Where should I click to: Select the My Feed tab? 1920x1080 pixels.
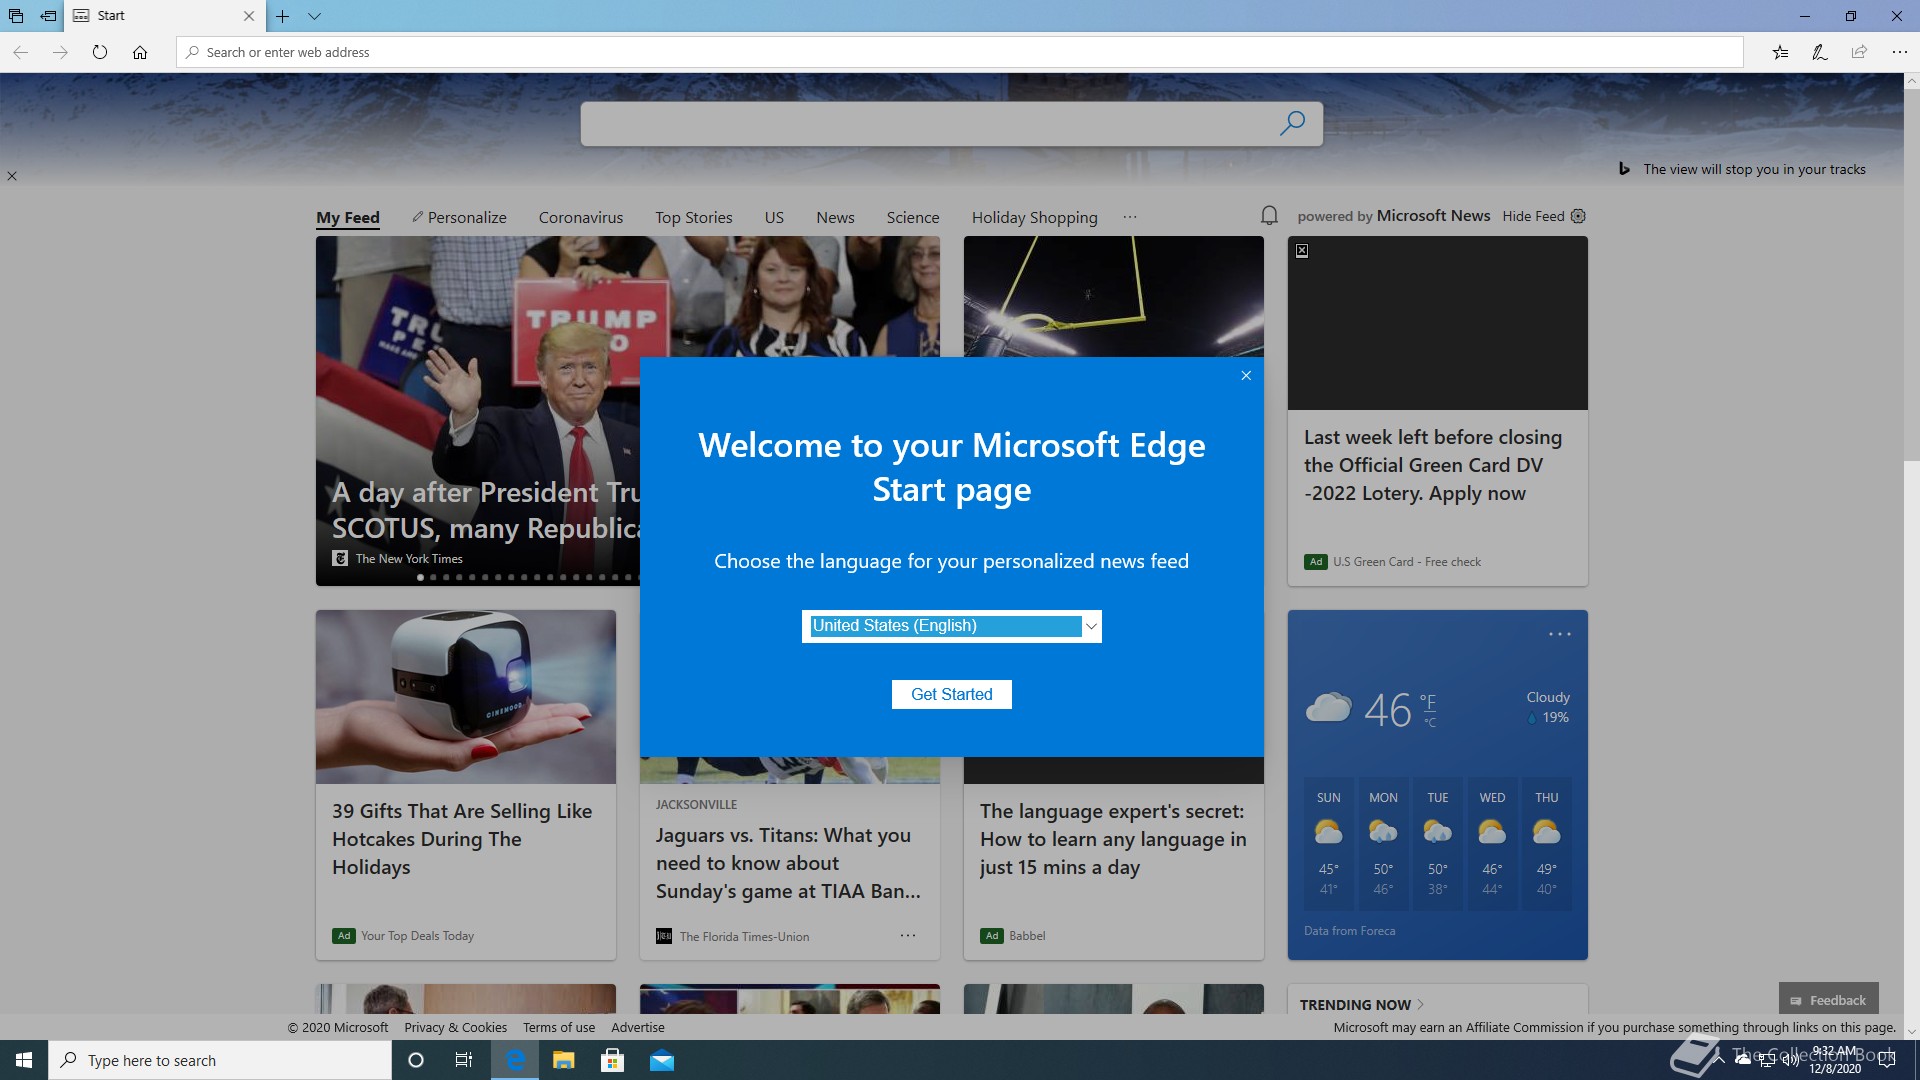pos(348,218)
